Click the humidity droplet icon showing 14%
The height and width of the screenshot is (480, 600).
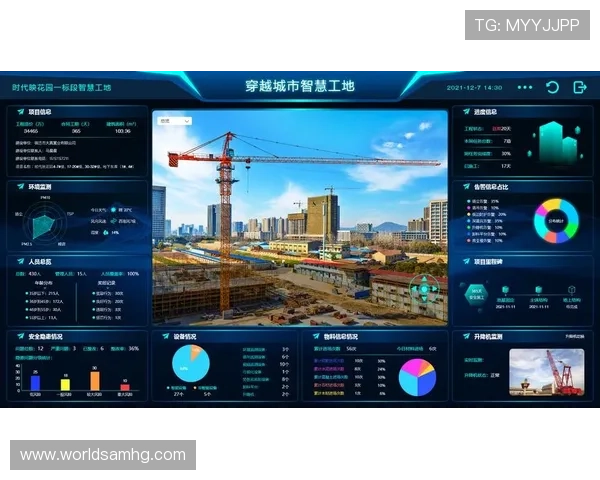(x=106, y=232)
